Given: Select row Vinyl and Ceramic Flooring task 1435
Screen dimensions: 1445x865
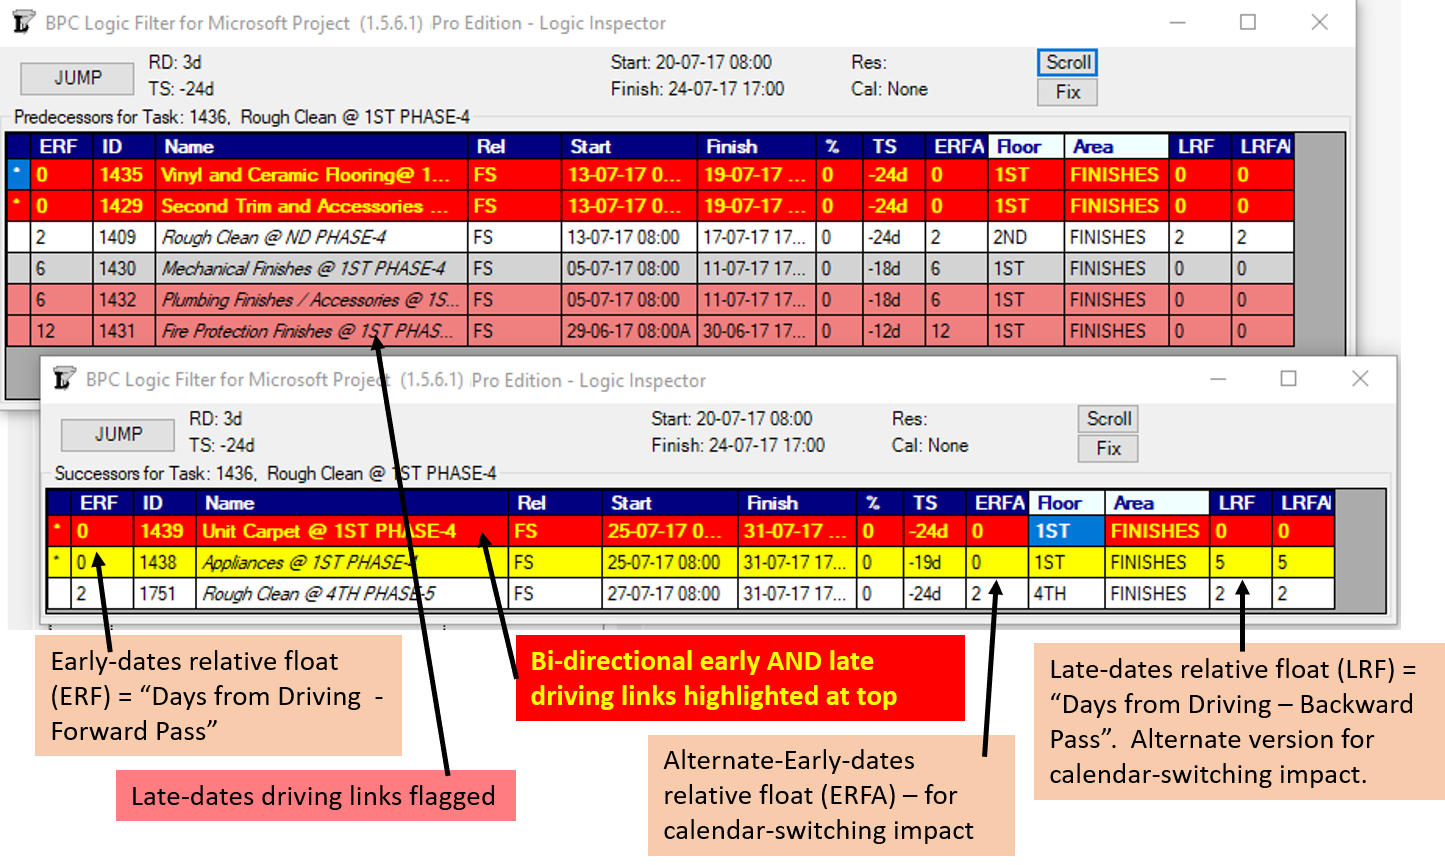Looking at the screenshot, I should tap(650, 175).
